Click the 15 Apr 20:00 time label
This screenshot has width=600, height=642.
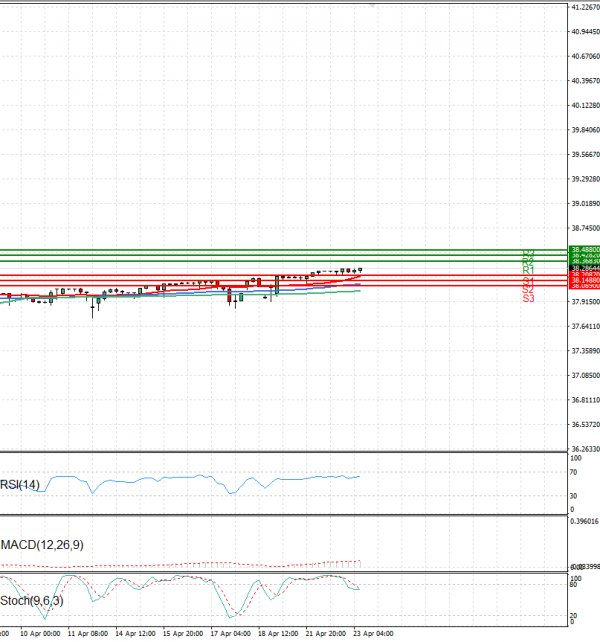[x=183, y=634]
